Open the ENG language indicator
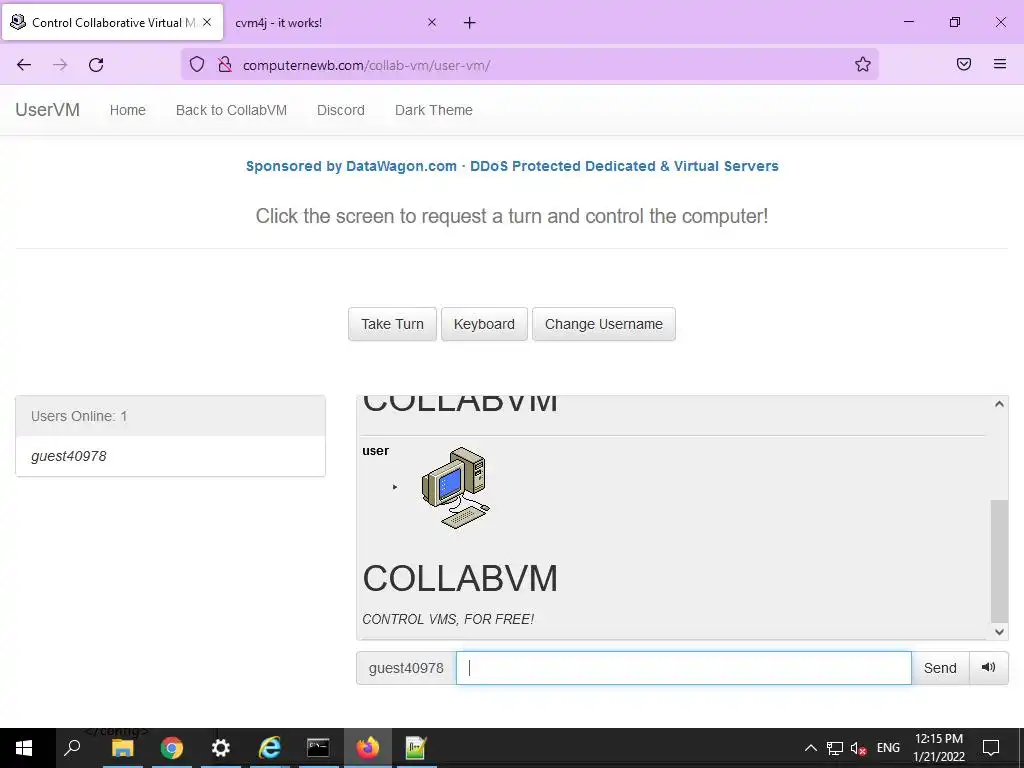Viewport: 1024px width, 768px height. pos(888,748)
